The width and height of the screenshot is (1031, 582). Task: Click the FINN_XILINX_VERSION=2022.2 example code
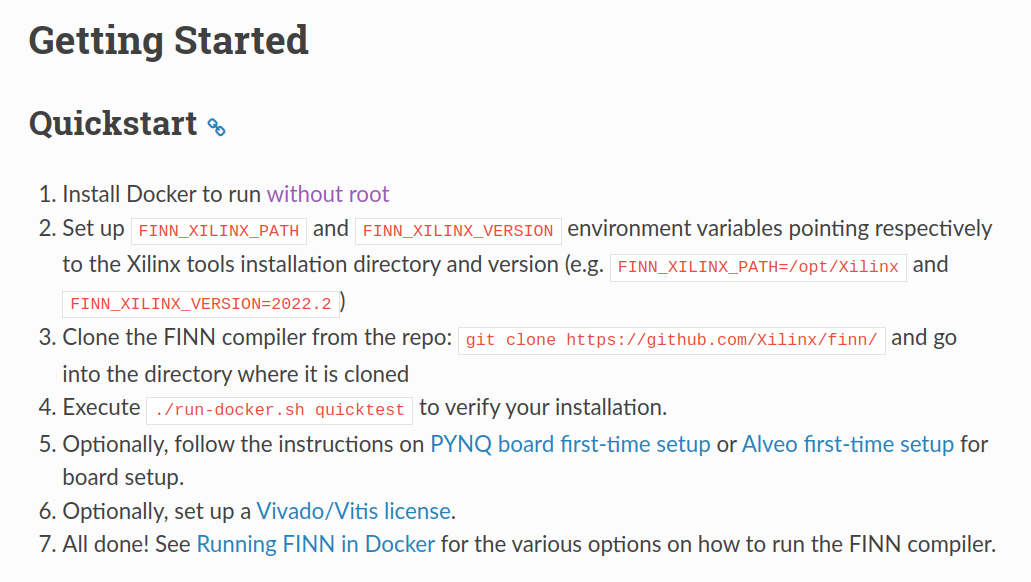coord(200,303)
